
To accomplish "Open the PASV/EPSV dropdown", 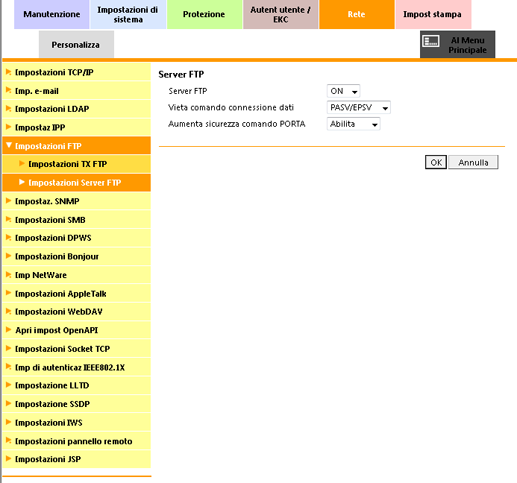I will (x=359, y=108).
